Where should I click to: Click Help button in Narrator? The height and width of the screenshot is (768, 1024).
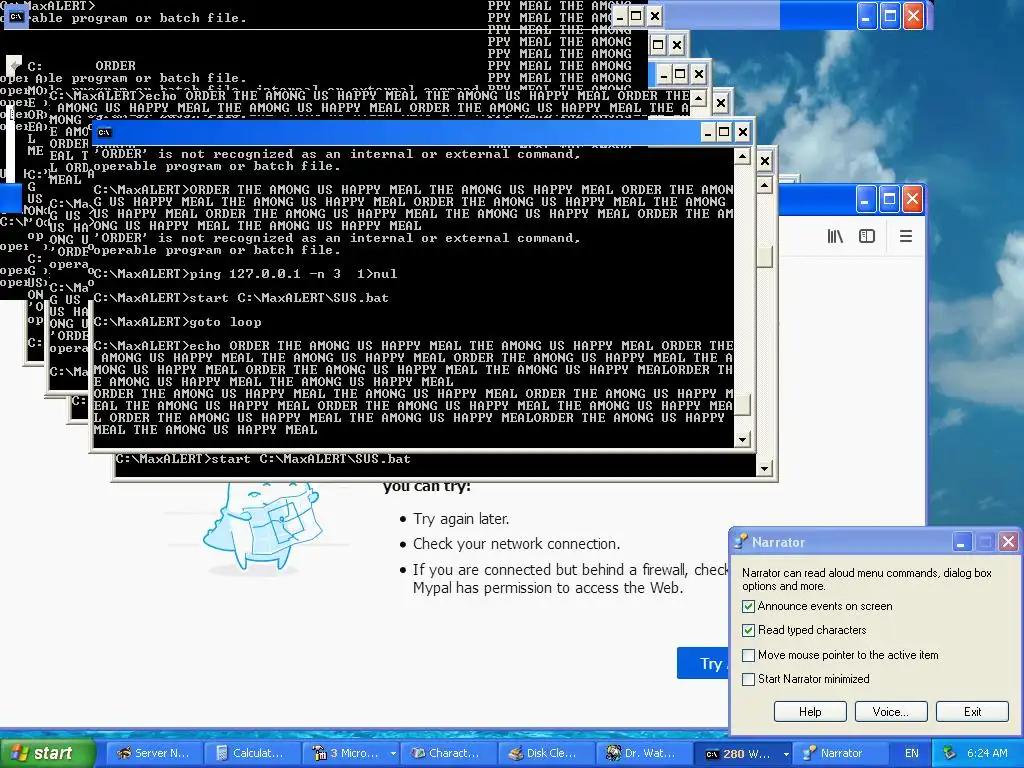tap(810, 712)
